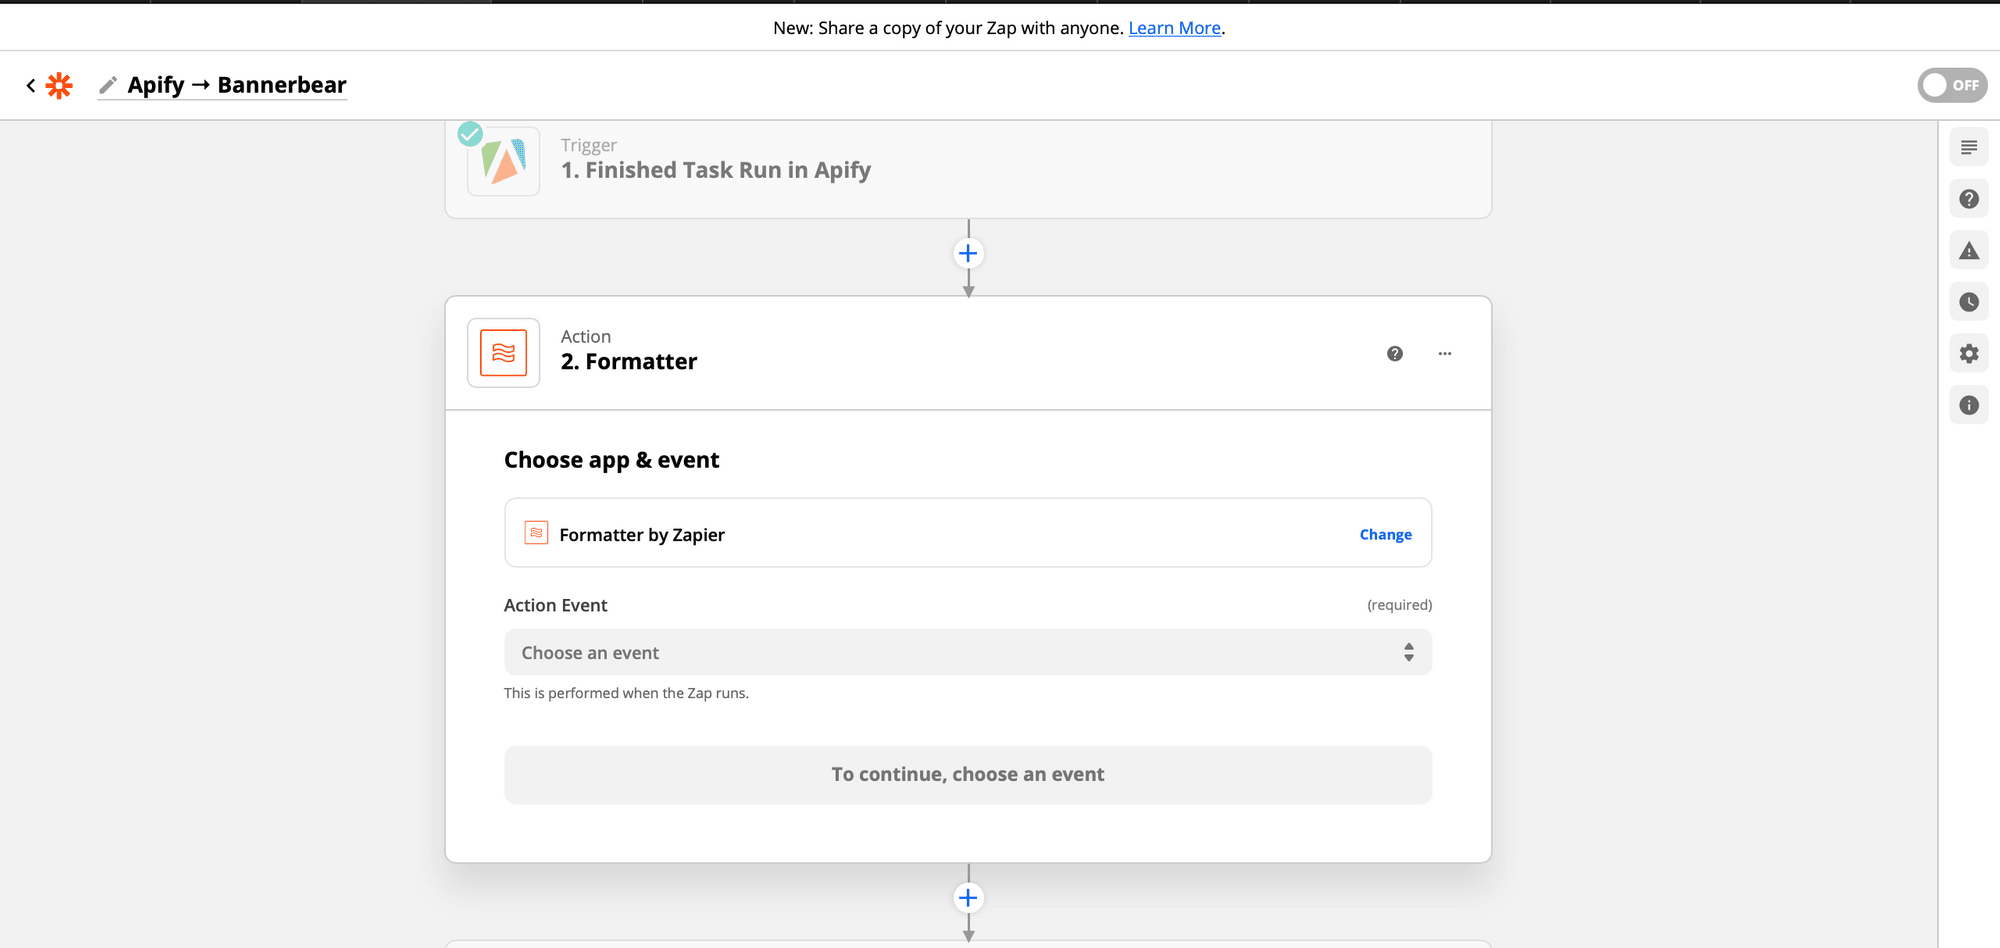Change the Formatter by Zapier app
This screenshot has height=948, width=2000.
pos(1385,535)
